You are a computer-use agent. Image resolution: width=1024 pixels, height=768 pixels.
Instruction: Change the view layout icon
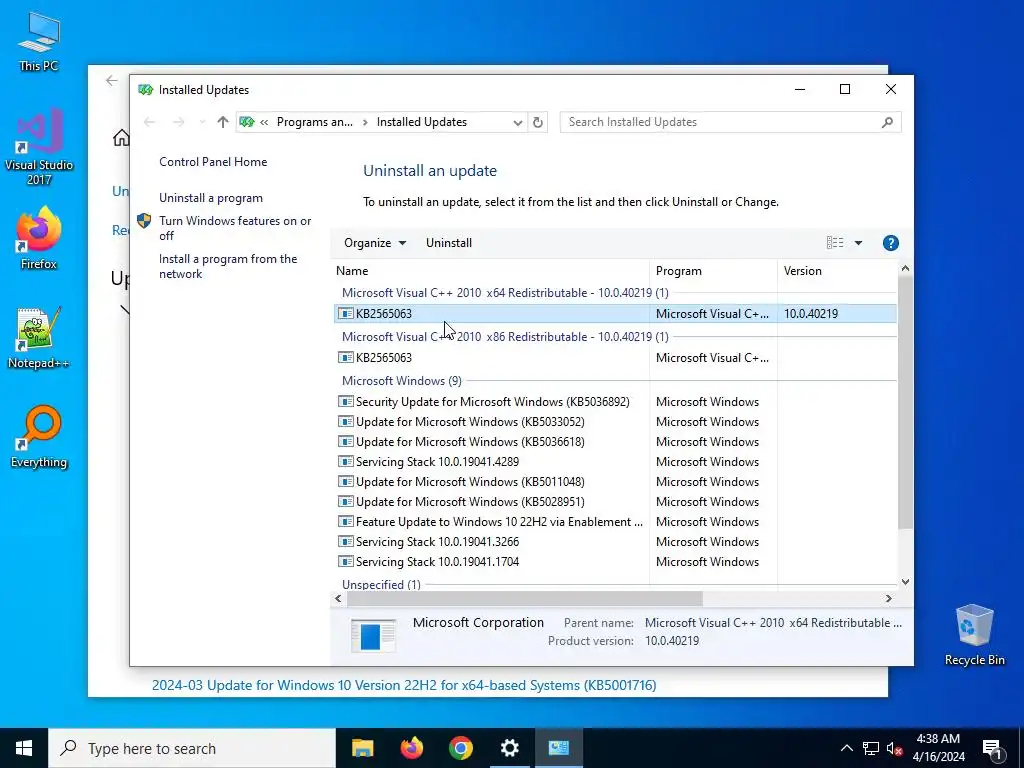[x=835, y=243]
